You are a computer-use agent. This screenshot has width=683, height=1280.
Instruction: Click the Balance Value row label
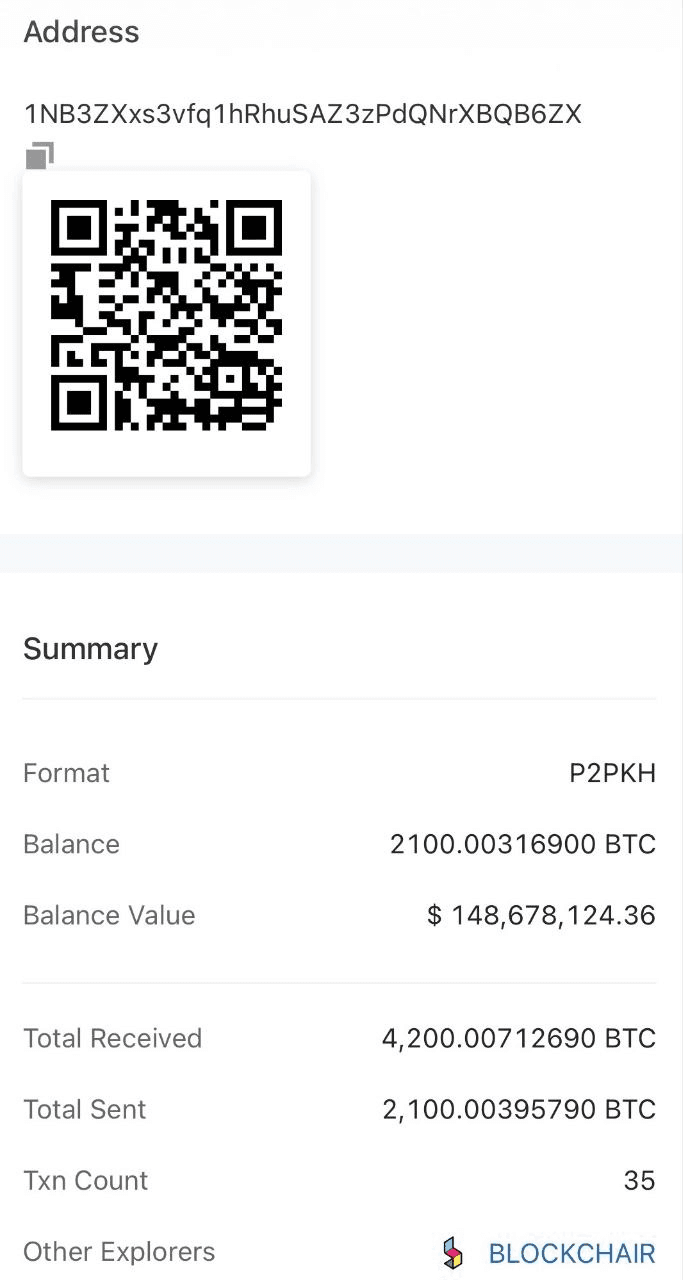109,915
